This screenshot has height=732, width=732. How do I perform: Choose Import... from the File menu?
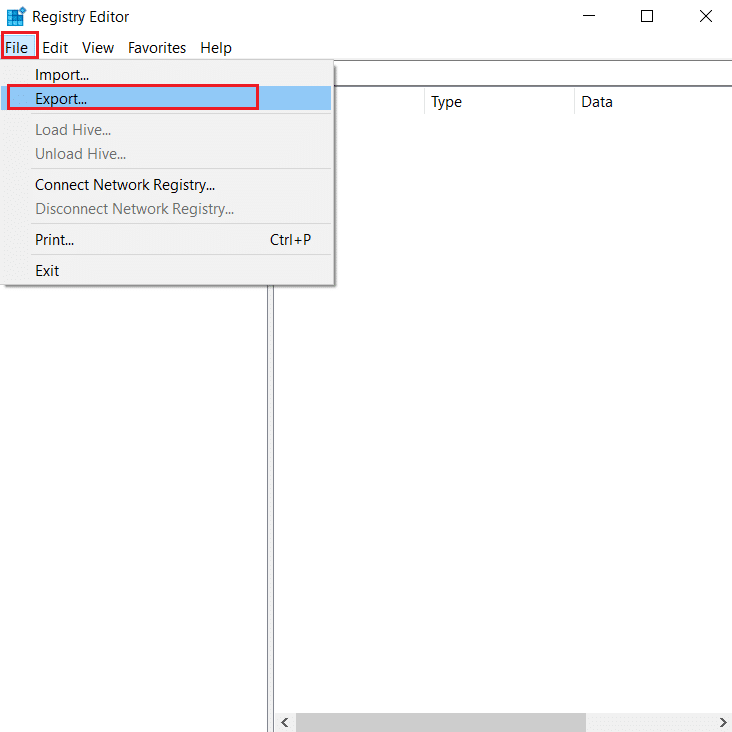pyautogui.click(x=167, y=75)
